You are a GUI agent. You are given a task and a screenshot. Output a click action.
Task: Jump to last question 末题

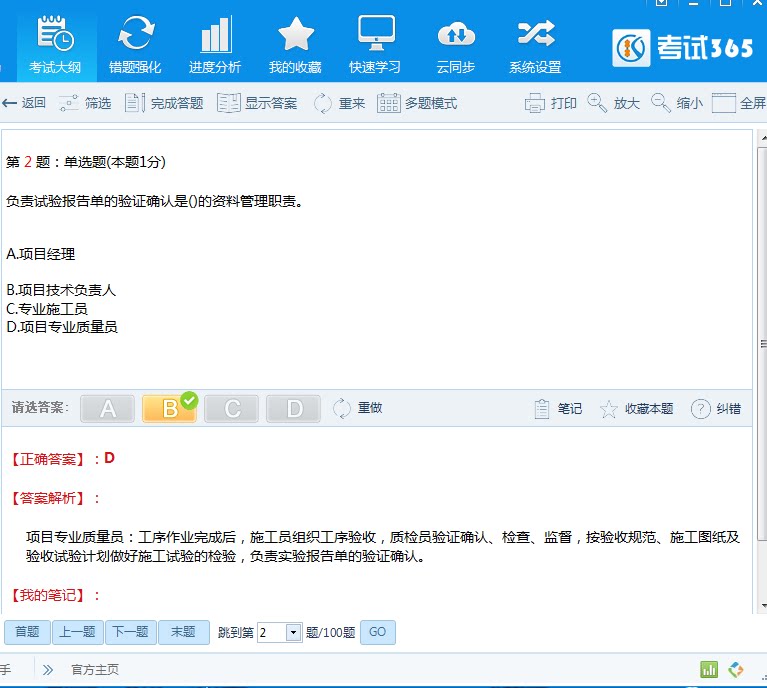coord(183,632)
